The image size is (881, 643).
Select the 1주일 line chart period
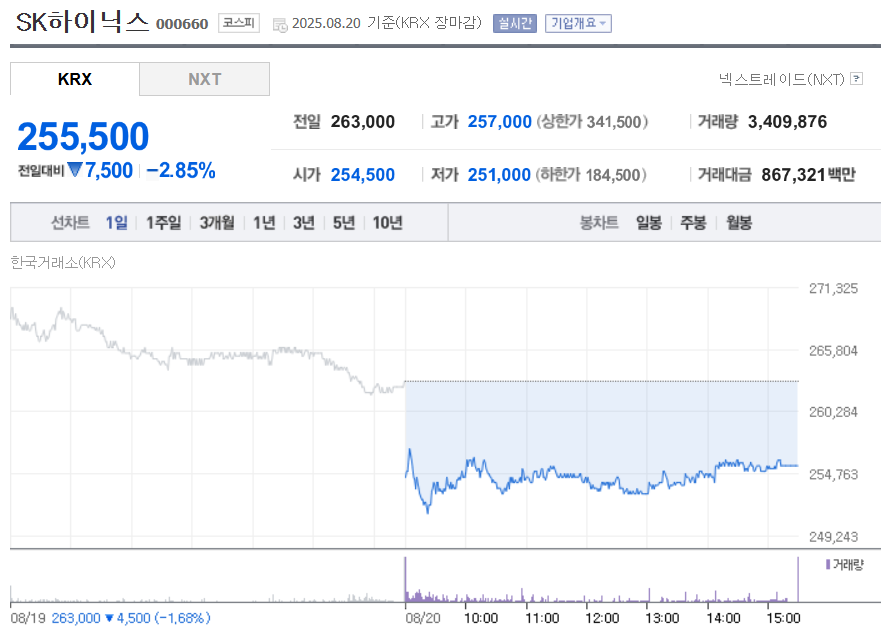point(164,223)
